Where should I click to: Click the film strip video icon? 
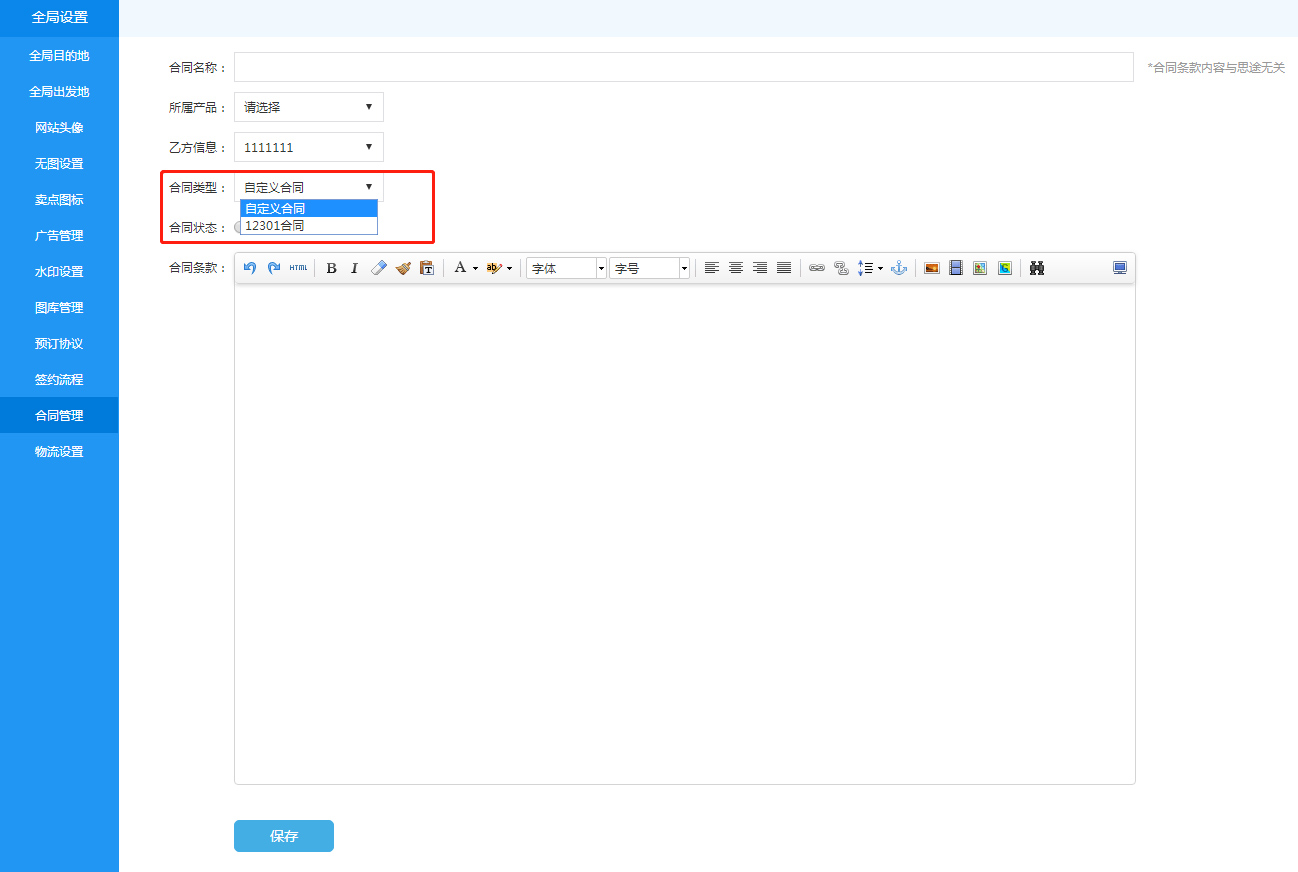point(956,268)
